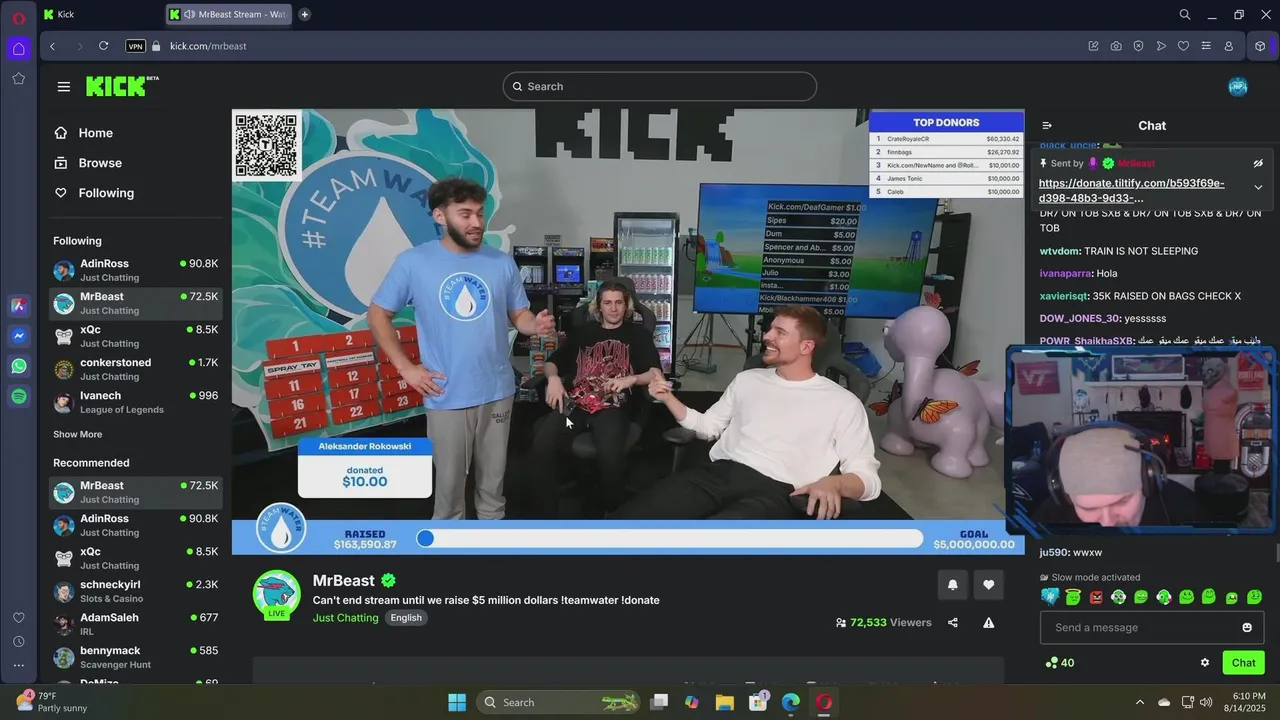
Task: Open AdinRoss channel under Following
Action: click(135, 270)
